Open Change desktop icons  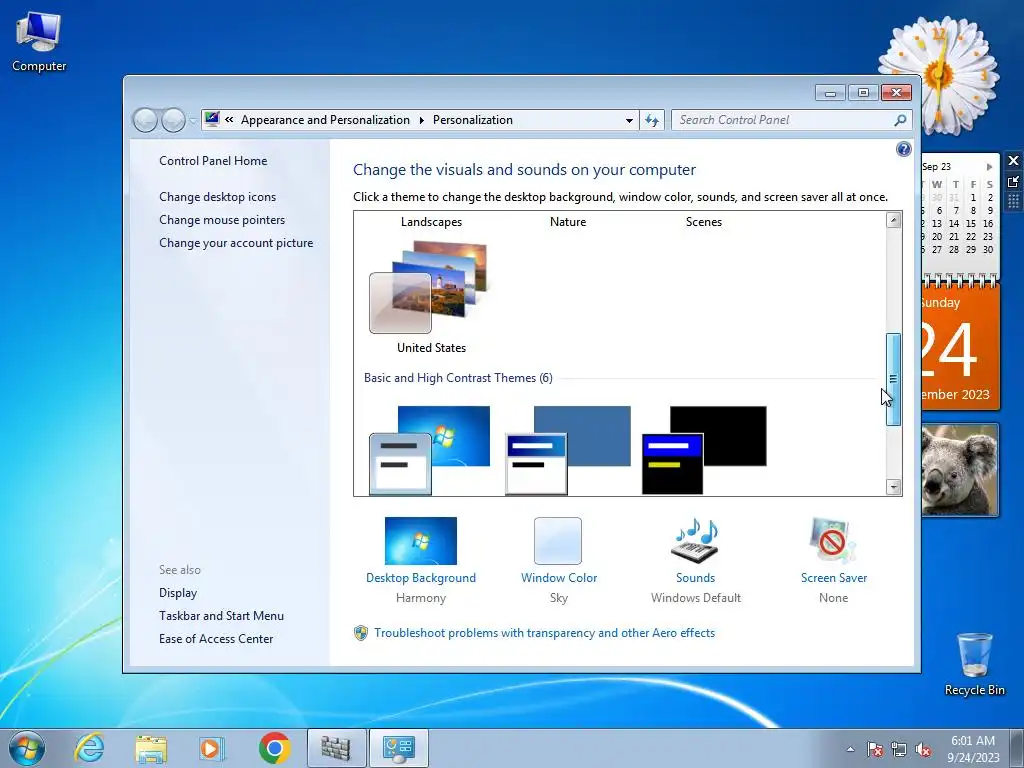pos(217,197)
